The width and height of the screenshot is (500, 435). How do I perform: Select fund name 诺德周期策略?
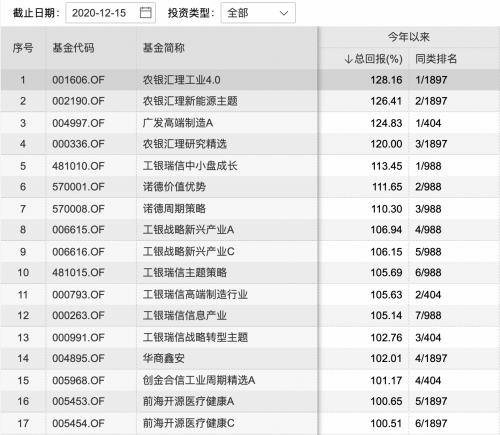pyautogui.click(x=174, y=209)
